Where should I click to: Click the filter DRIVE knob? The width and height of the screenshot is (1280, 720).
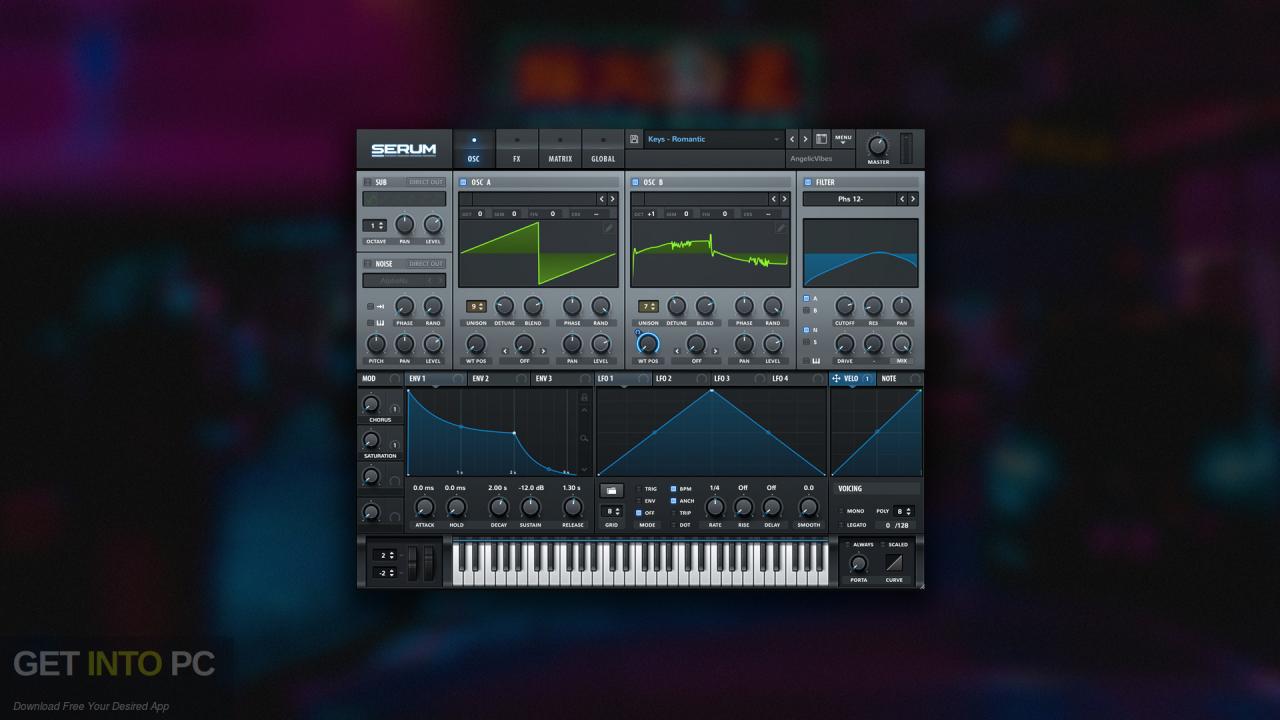point(844,344)
